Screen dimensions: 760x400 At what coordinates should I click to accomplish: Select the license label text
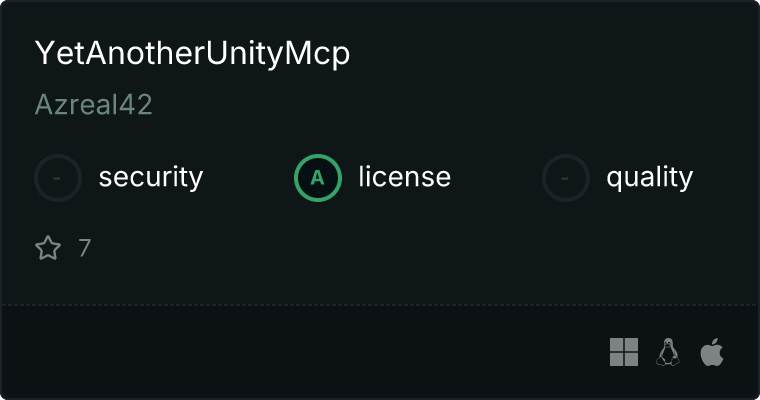coord(405,176)
